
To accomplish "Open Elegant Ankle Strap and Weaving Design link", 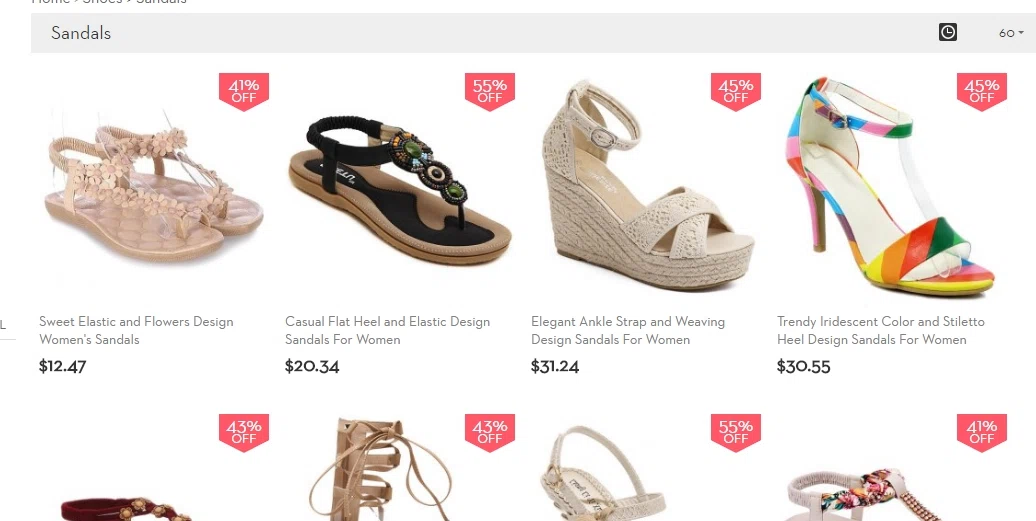I will [628, 330].
